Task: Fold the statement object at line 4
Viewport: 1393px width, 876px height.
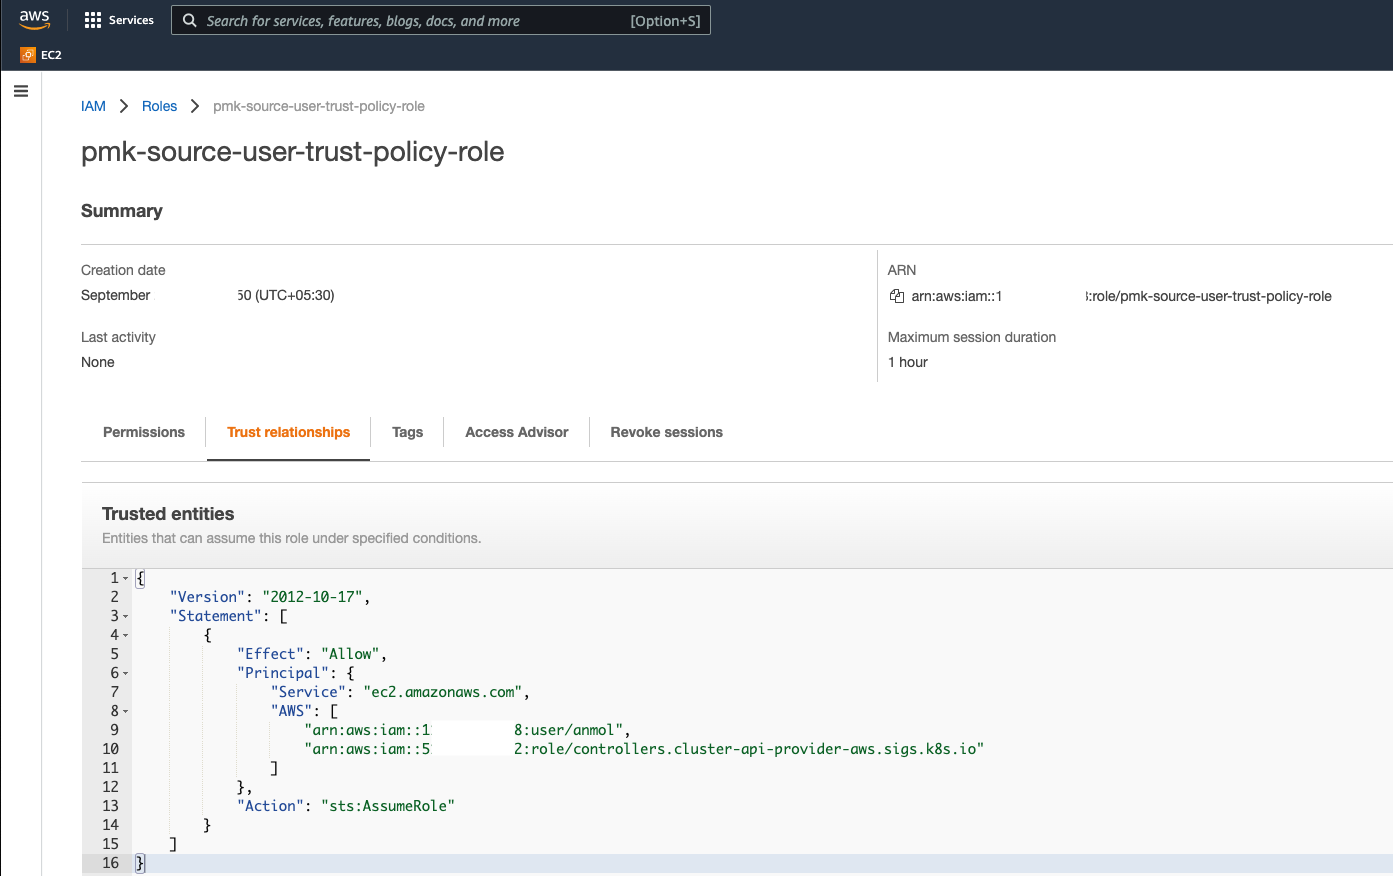Action: 126,636
